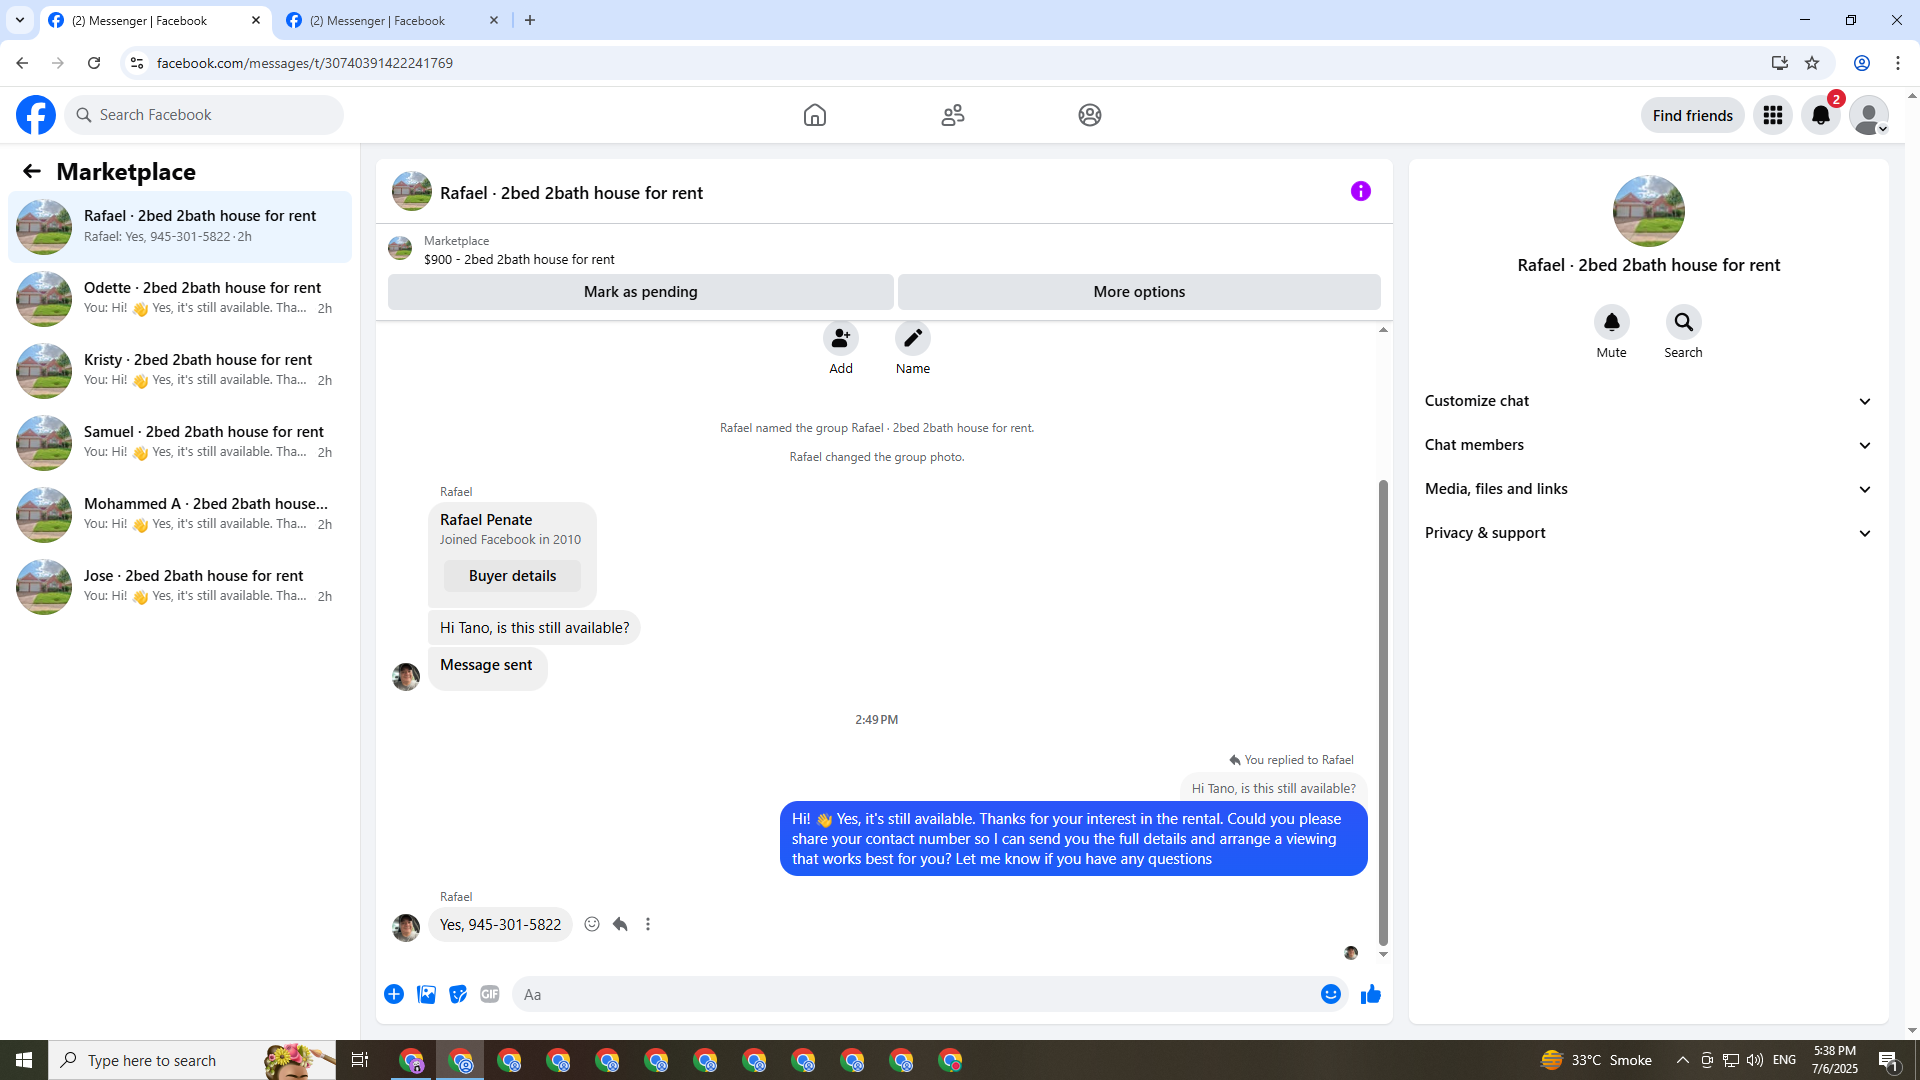Open the $900 Marketplace listing link

pos(519,260)
